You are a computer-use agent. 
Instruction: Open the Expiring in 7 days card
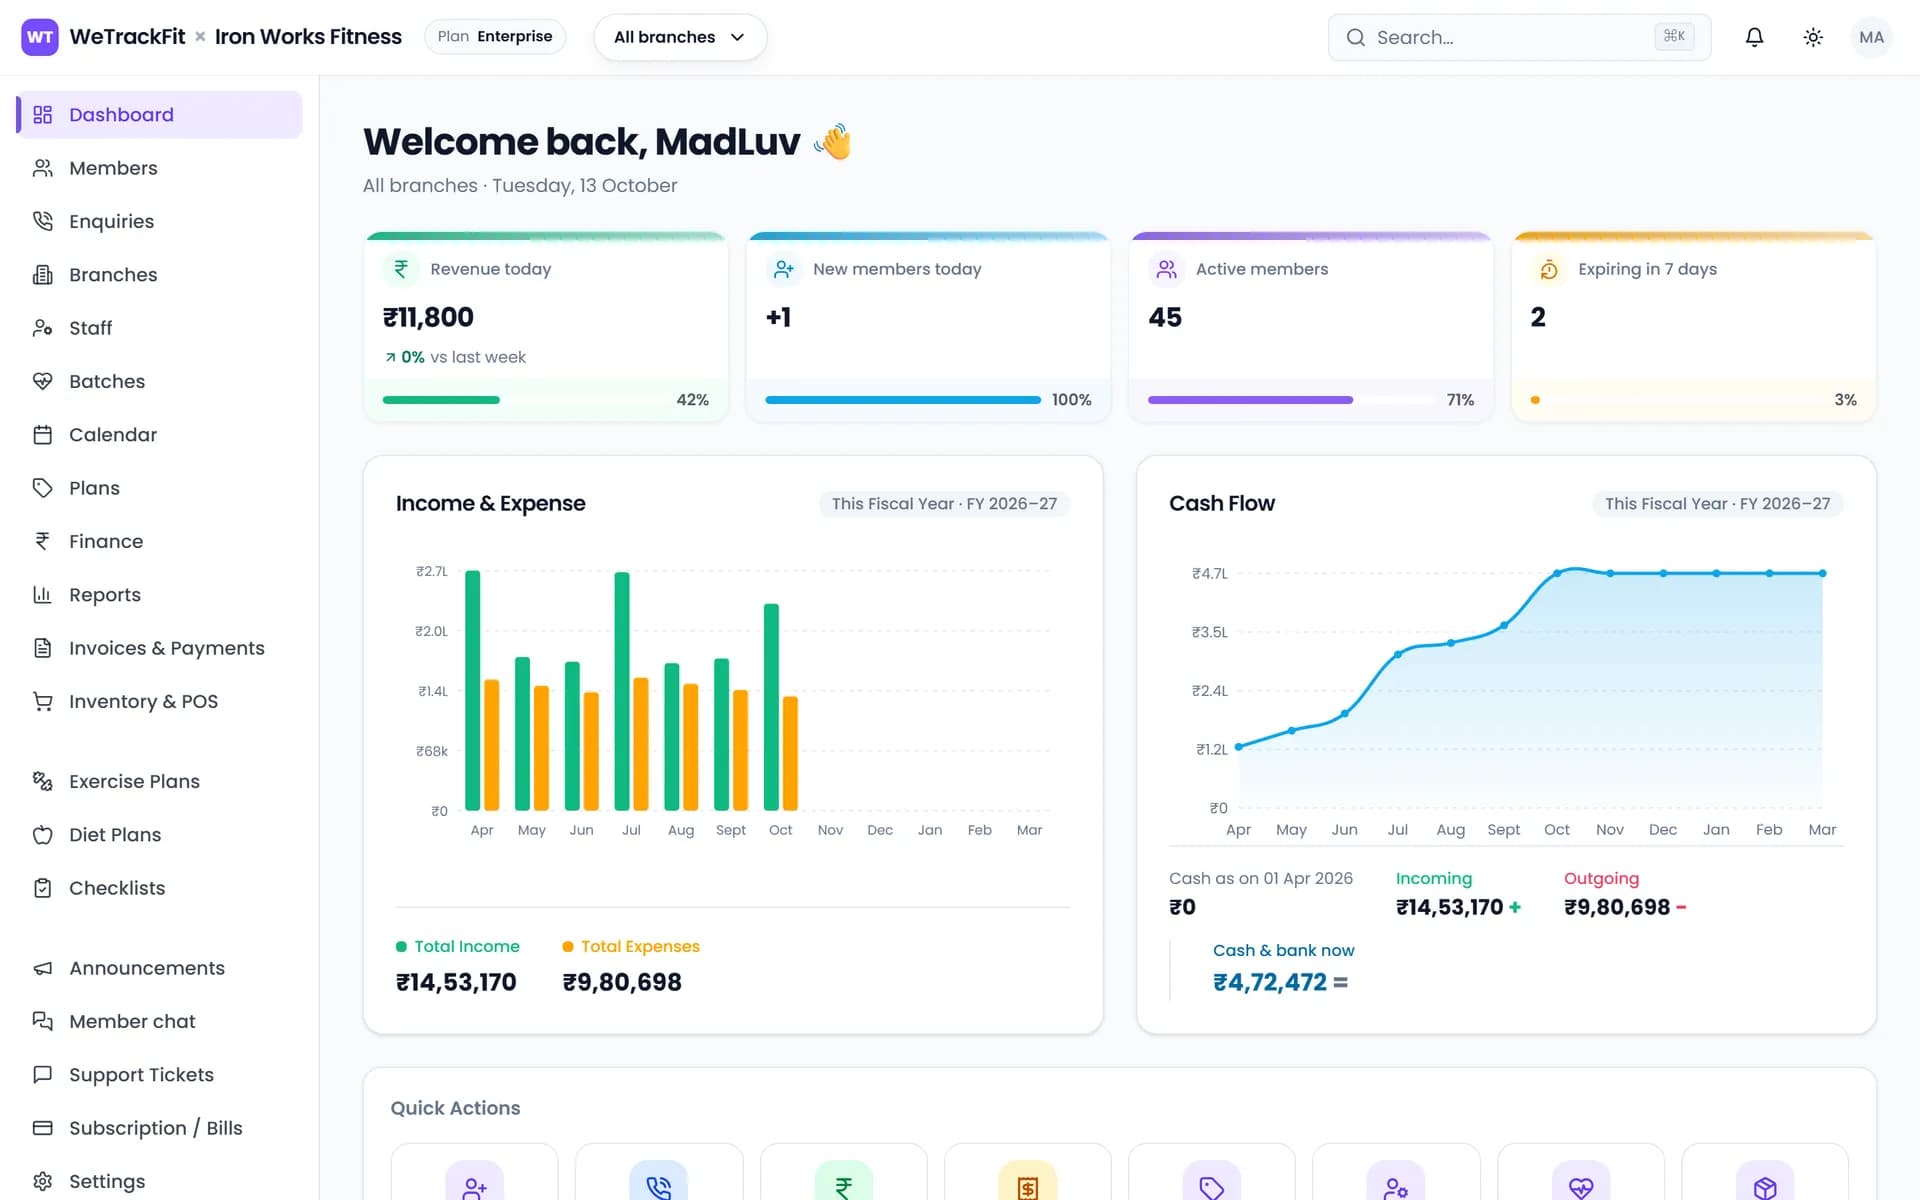pos(1694,326)
